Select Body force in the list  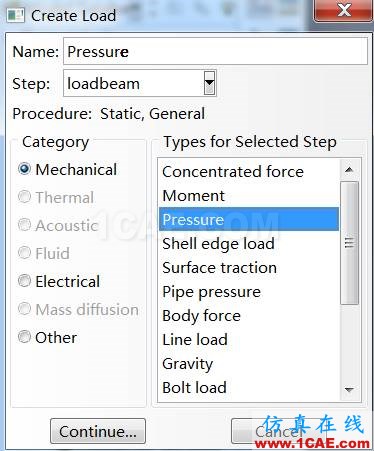coord(249,315)
